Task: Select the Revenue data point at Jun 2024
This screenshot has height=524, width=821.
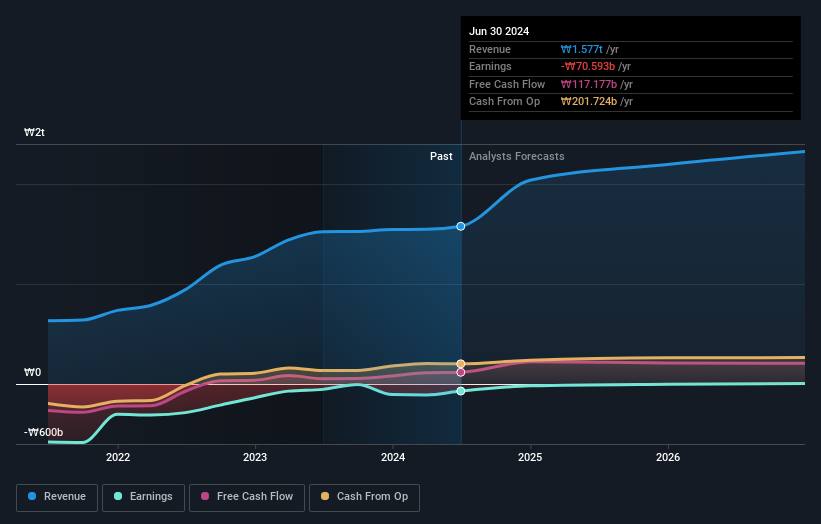Action: click(461, 226)
